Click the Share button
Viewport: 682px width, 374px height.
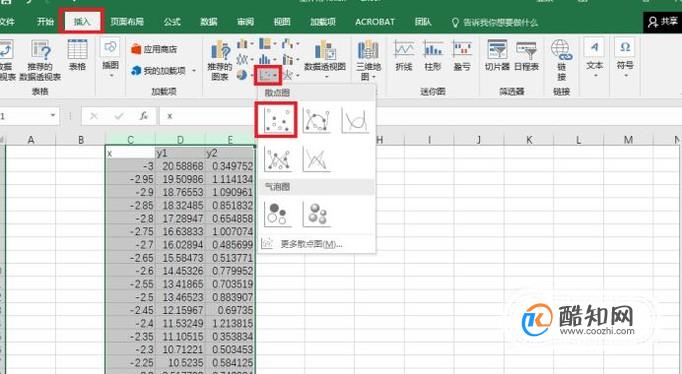point(662,22)
